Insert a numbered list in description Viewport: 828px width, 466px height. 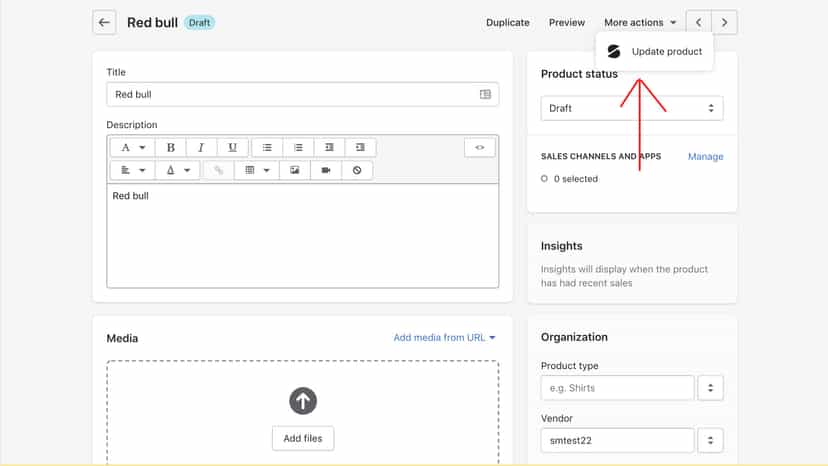click(x=298, y=147)
